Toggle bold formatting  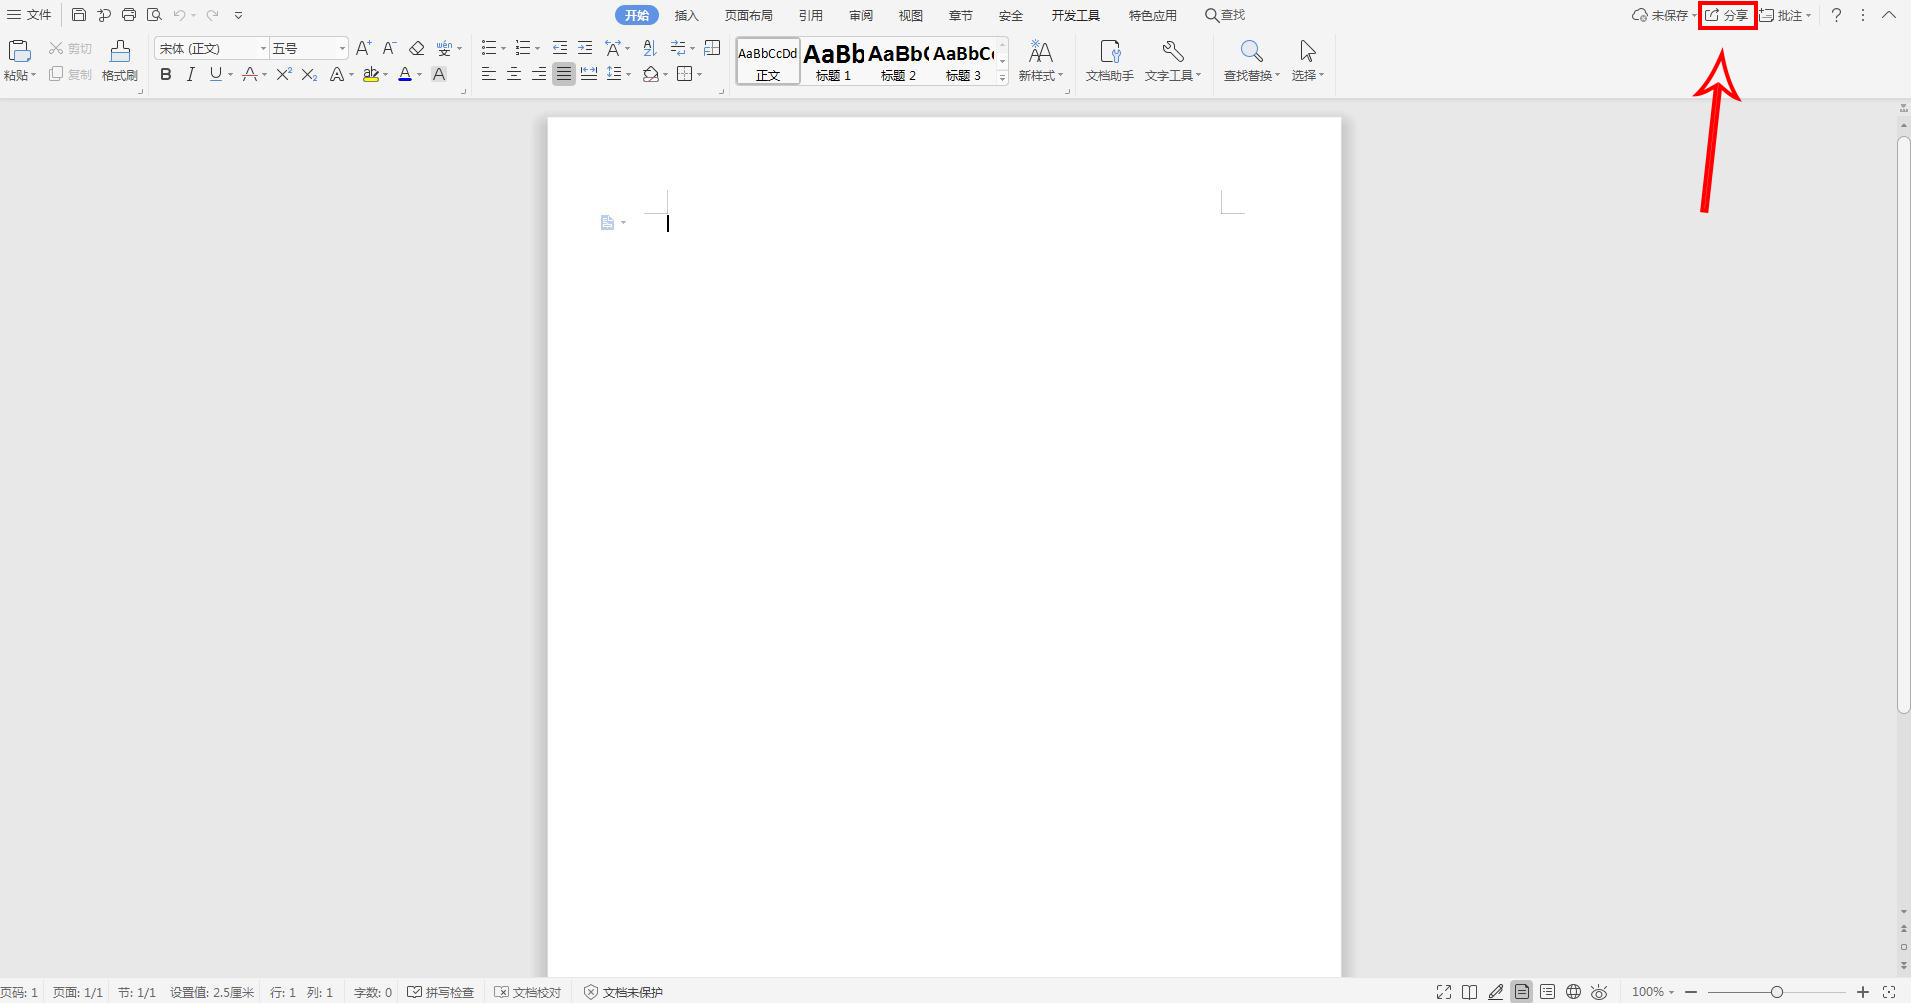click(x=166, y=74)
